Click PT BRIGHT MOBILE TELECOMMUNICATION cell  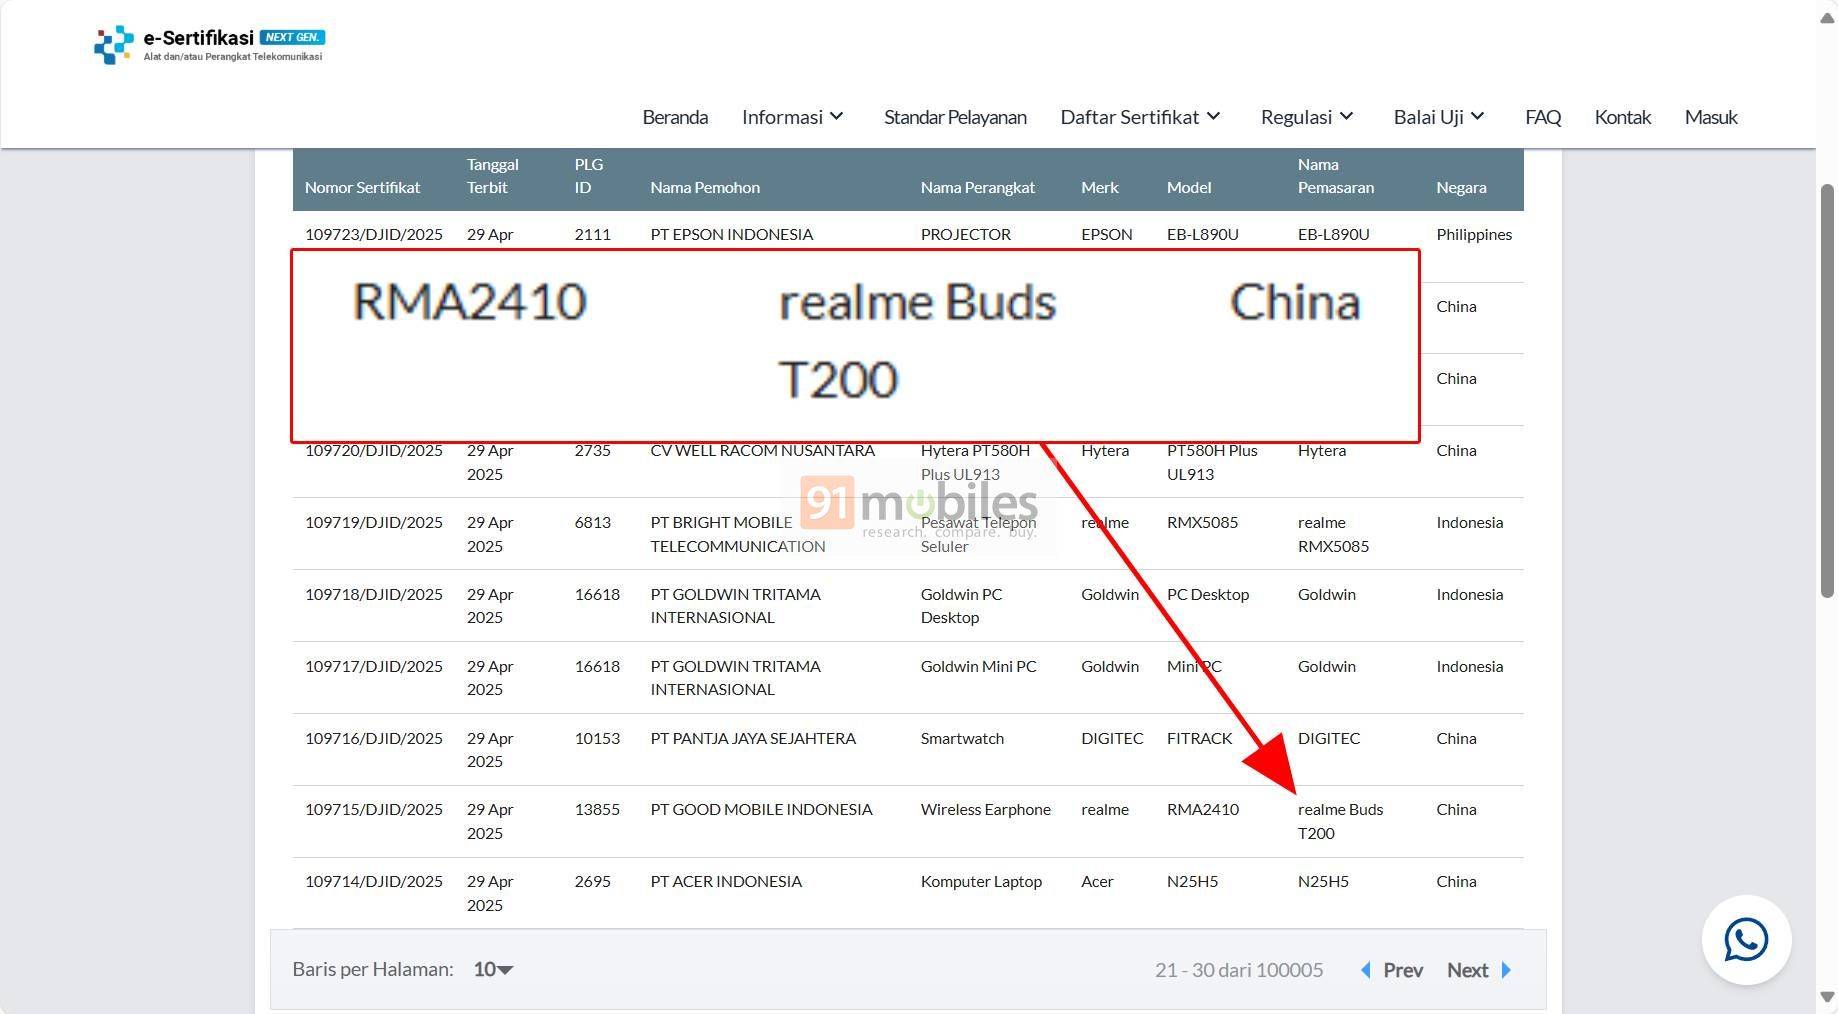[737, 534]
